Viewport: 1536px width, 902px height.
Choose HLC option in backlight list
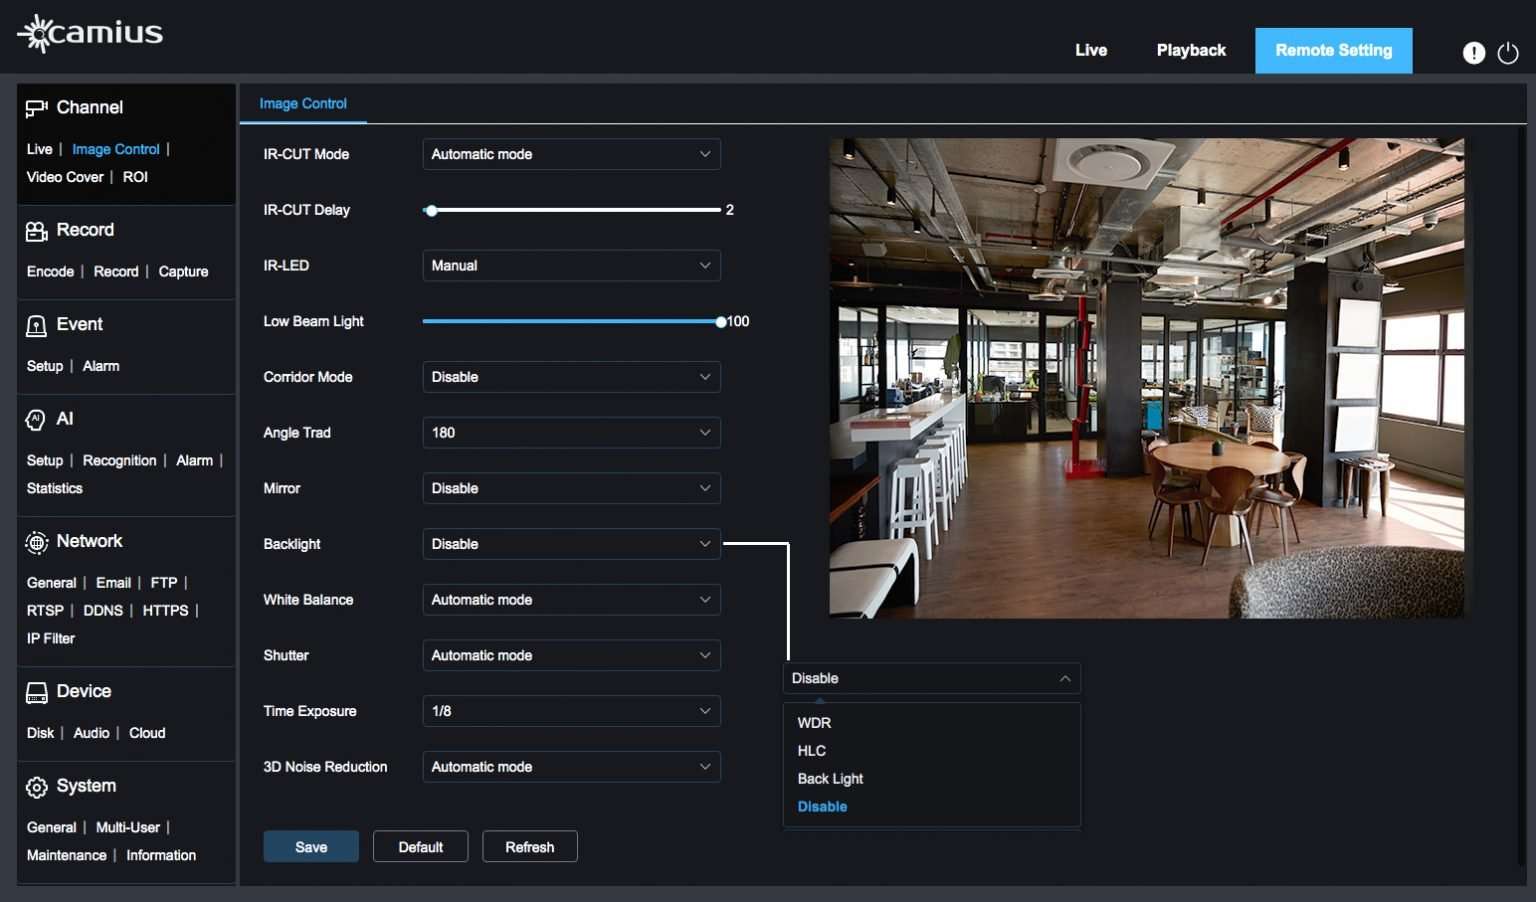[x=811, y=751]
